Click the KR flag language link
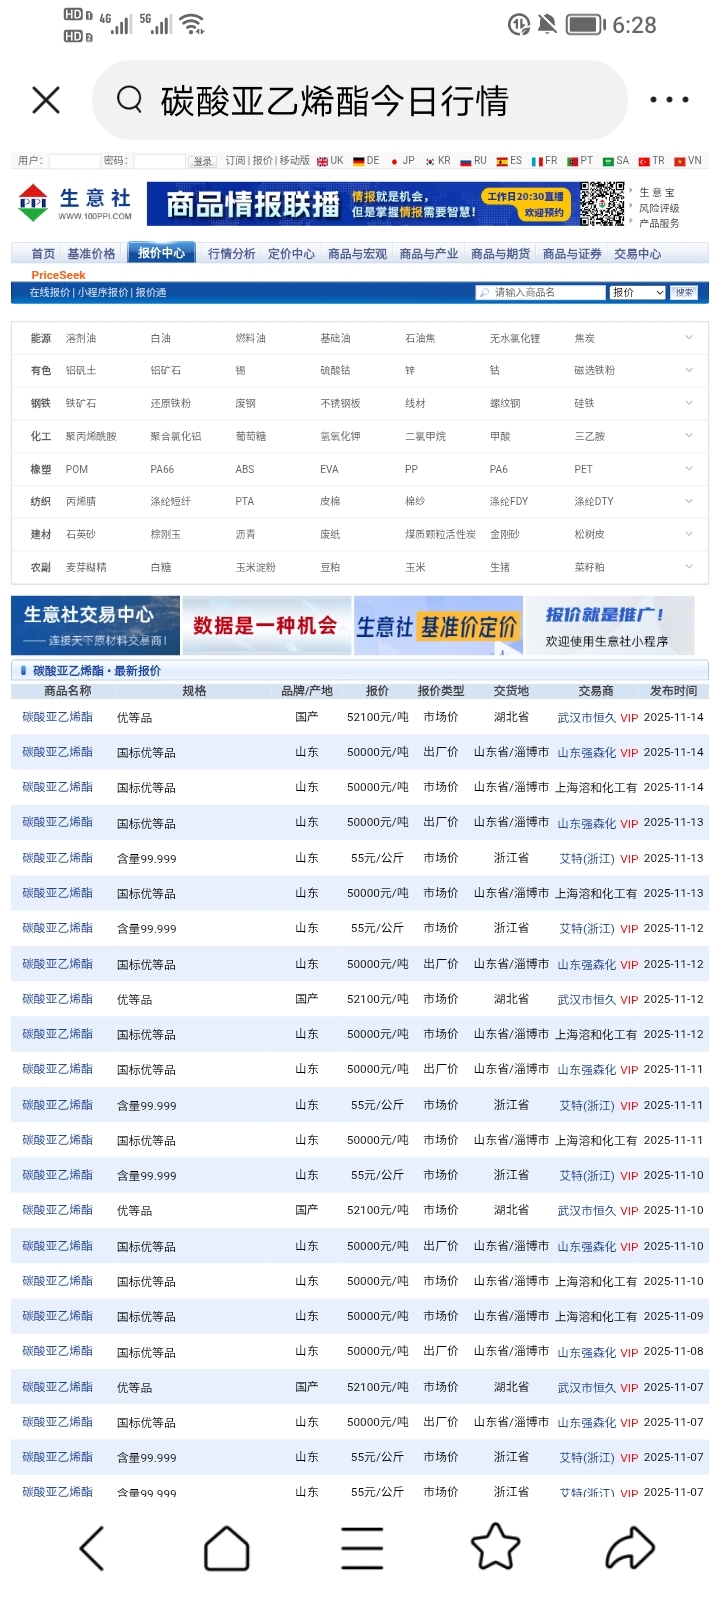The height and width of the screenshot is (1600, 720). (x=438, y=161)
